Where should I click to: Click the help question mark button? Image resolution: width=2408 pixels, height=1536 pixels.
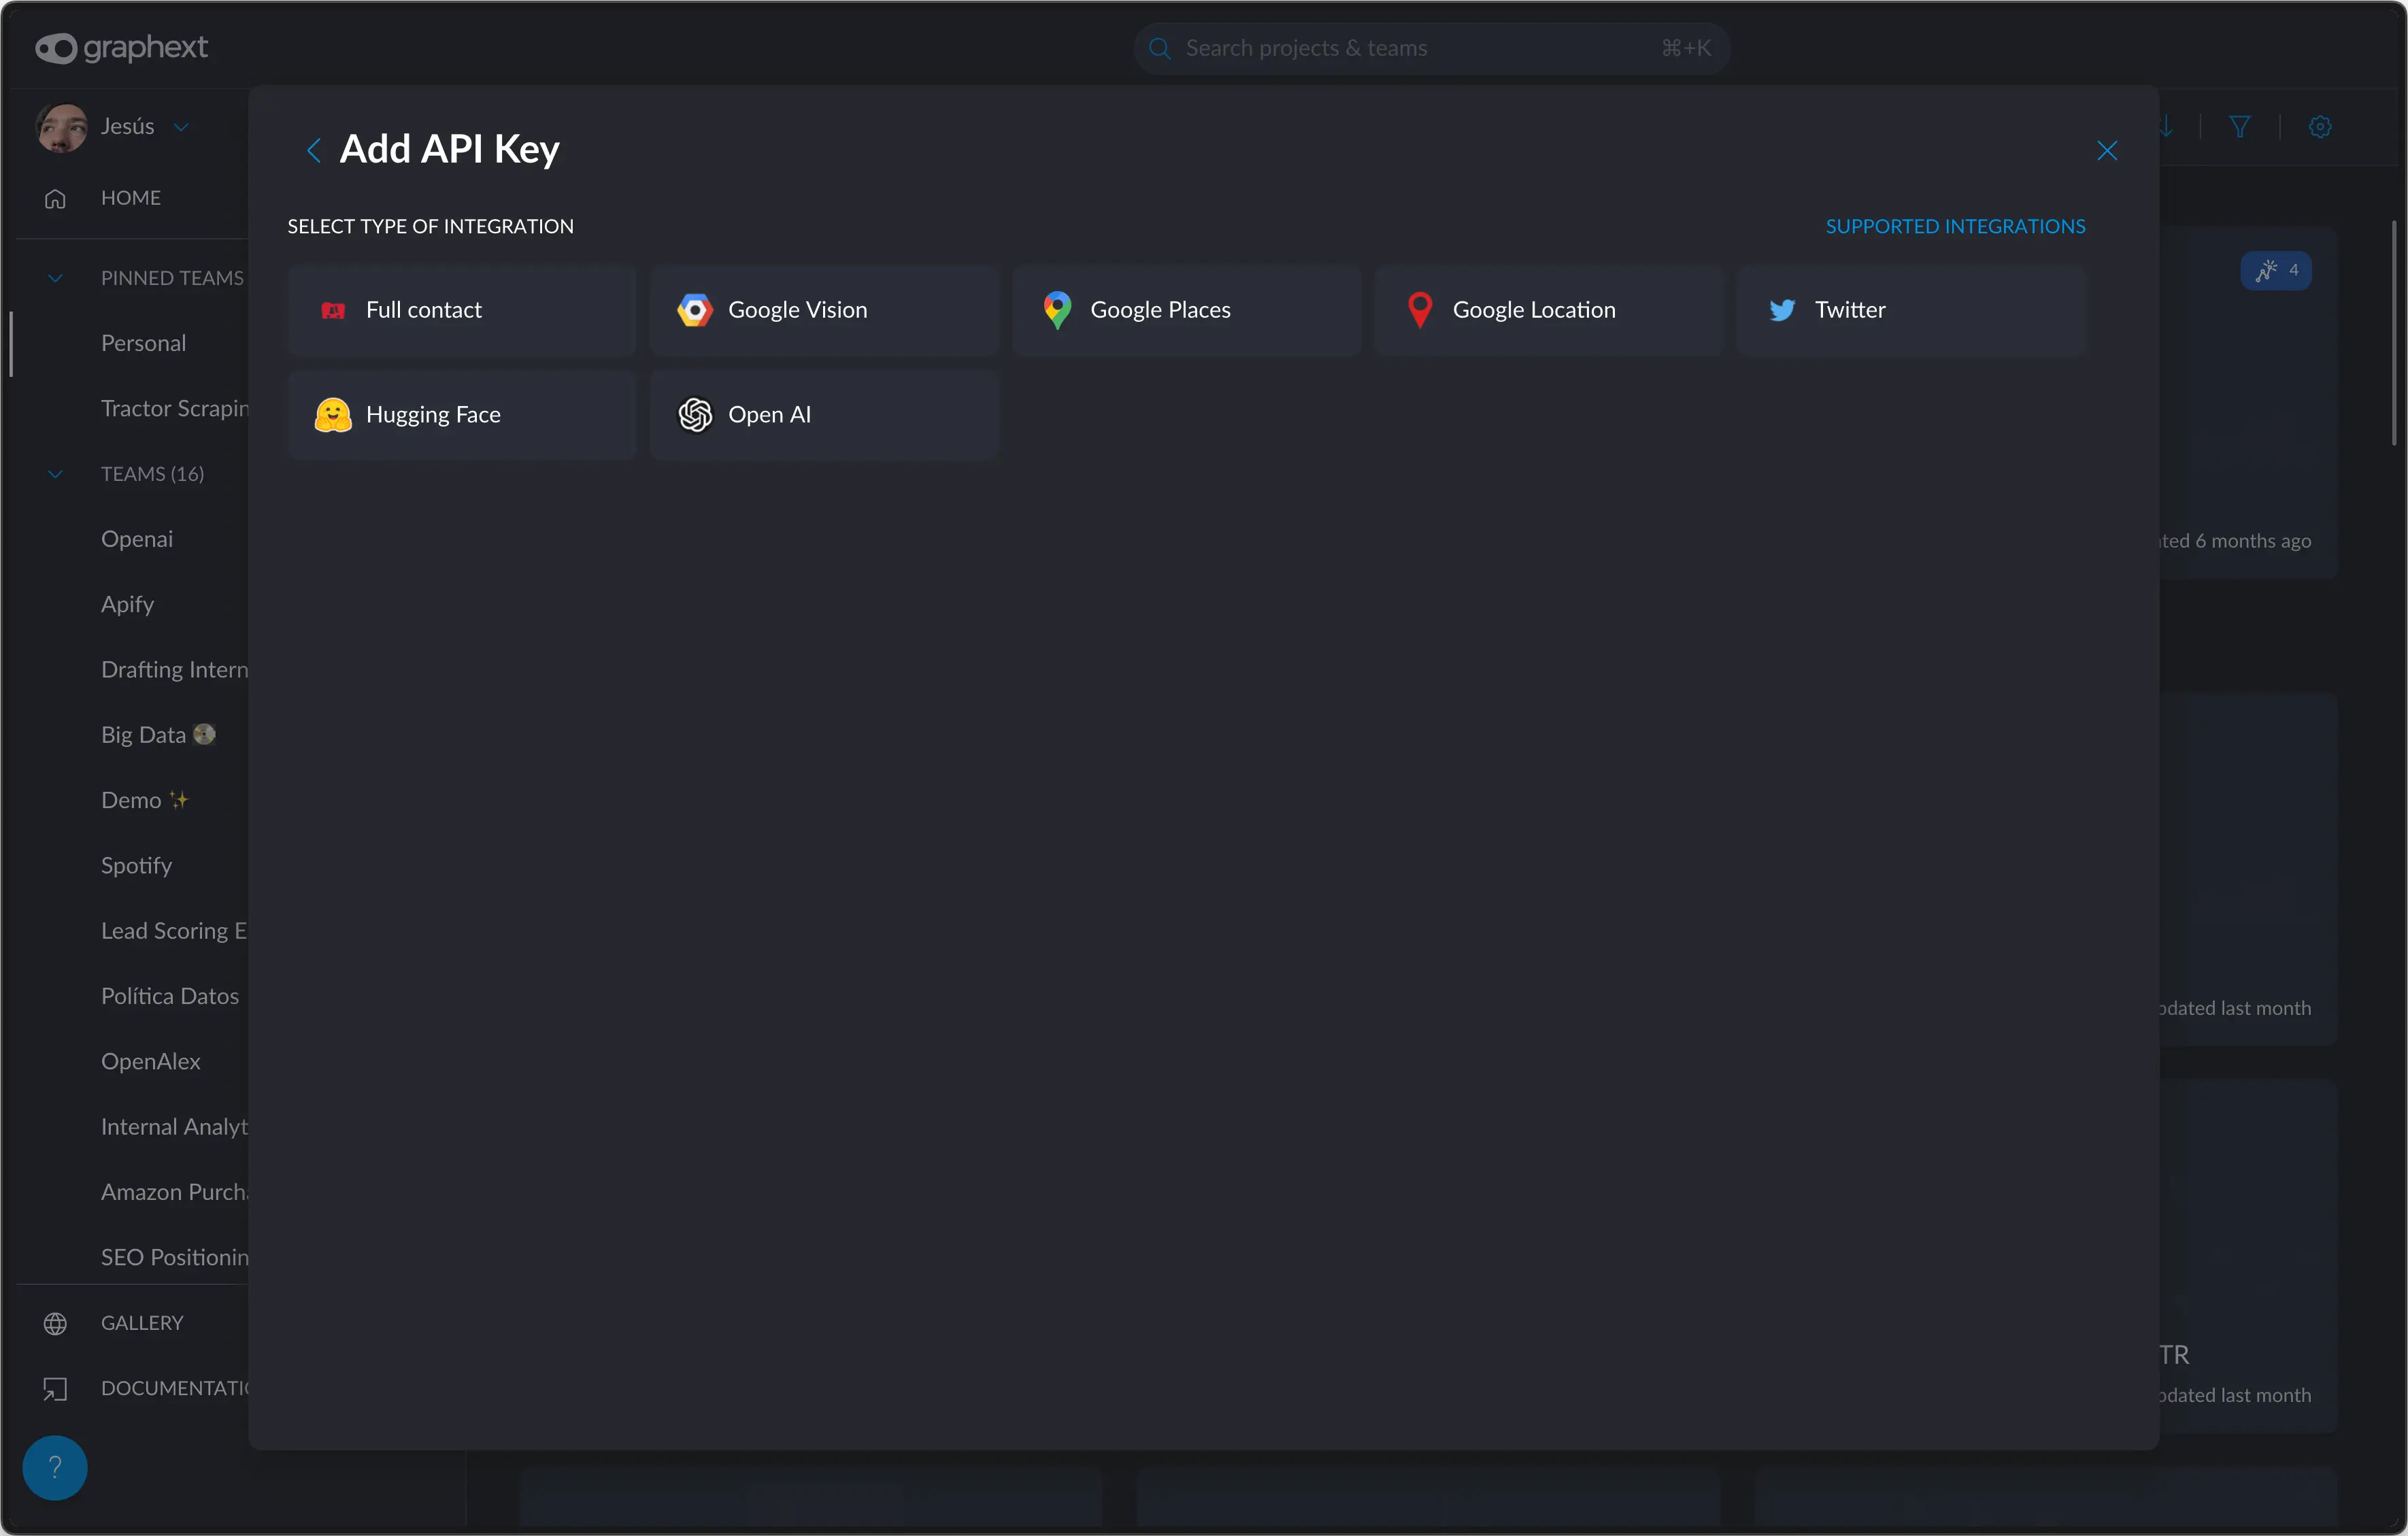pos(55,1467)
